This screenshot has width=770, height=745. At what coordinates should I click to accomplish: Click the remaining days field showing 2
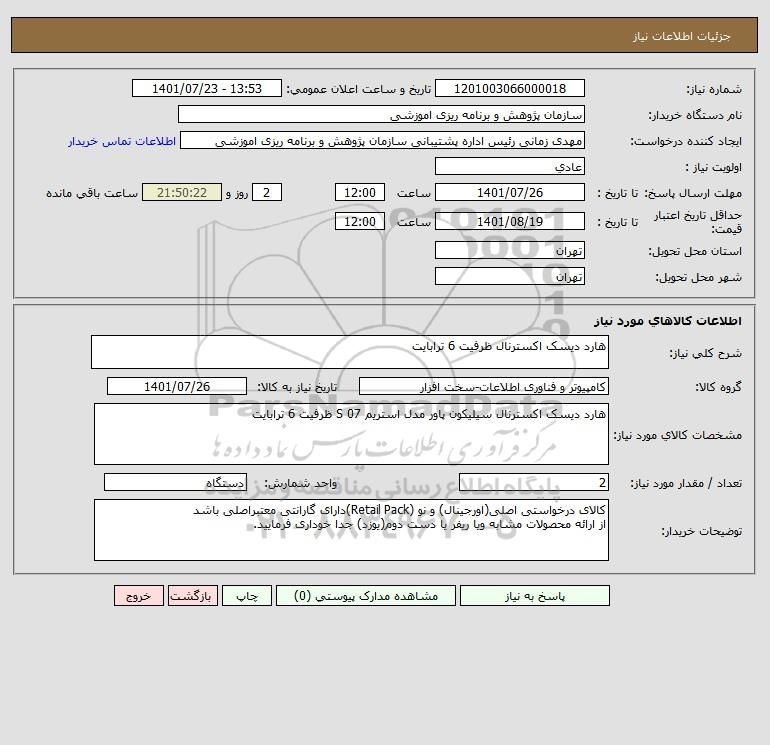click(267, 193)
